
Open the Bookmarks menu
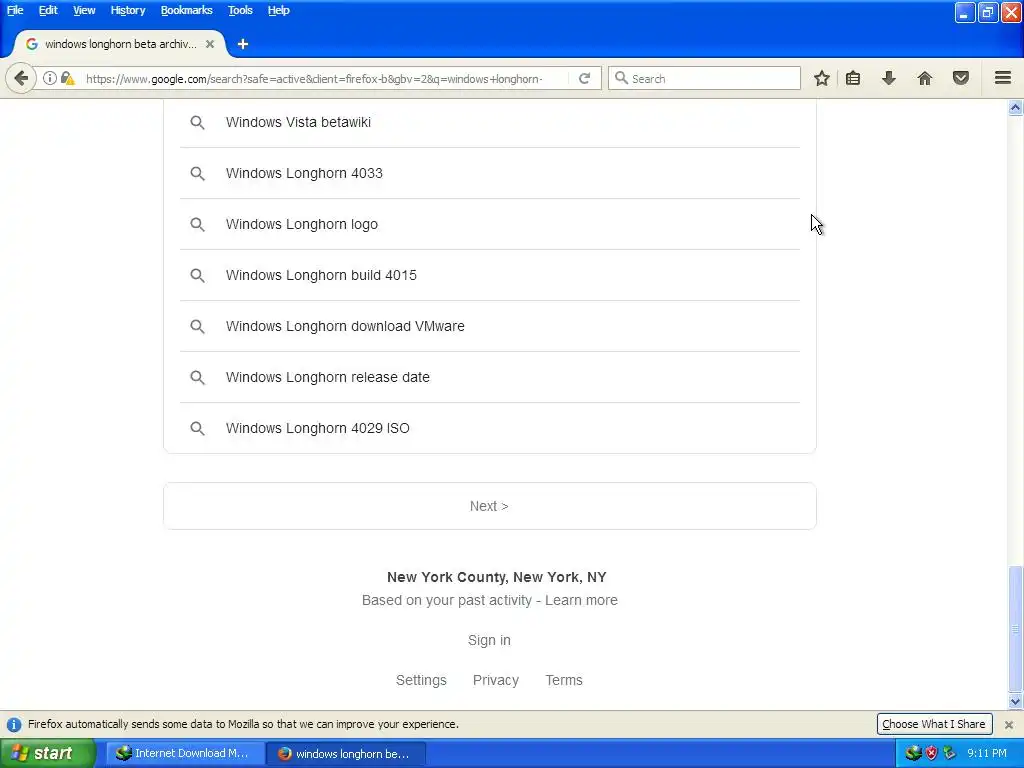click(x=186, y=10)
